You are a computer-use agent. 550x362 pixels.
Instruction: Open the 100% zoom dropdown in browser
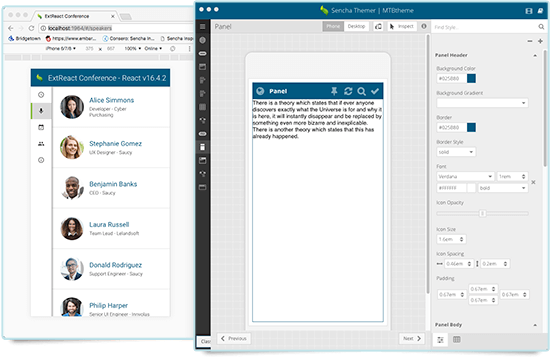pos(133,48)
